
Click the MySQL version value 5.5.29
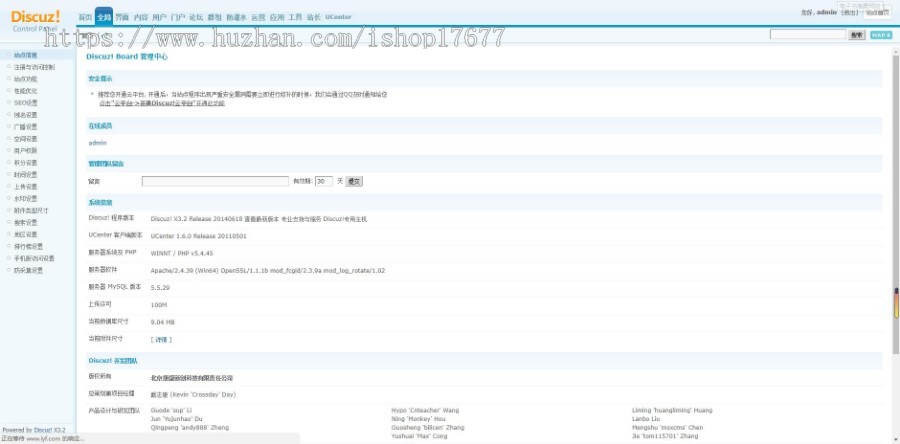point(160,287)
